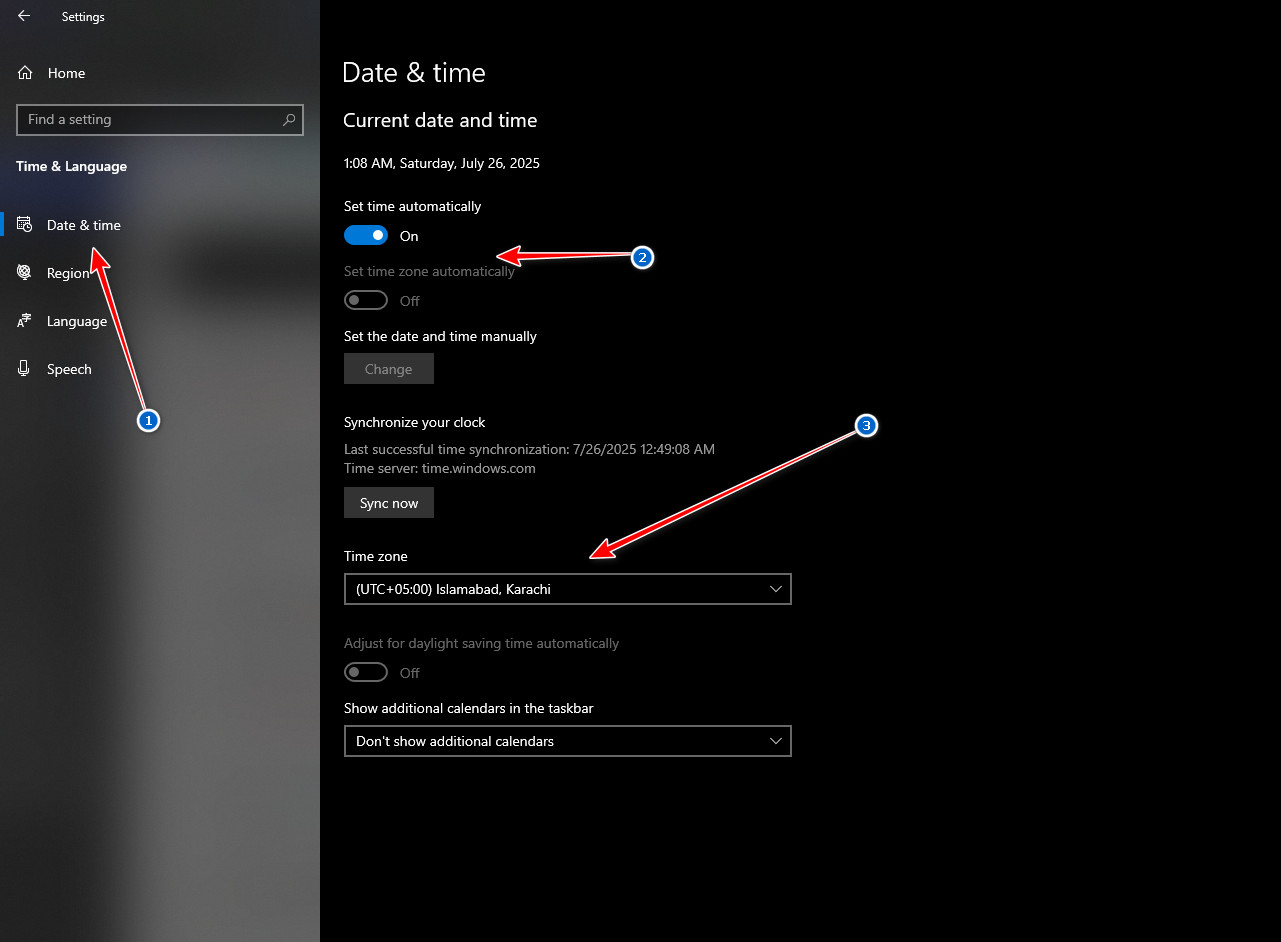Image resolution: width=1281 pixels, height=942 pixels.
Task: Turn on daylight saving time adjustment
Action: tap(365, 672)
